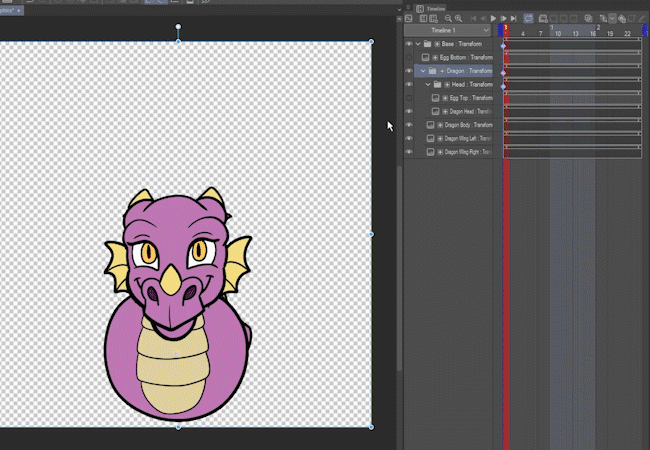Hide the Dragon Body layer

[x=409, y=125]
